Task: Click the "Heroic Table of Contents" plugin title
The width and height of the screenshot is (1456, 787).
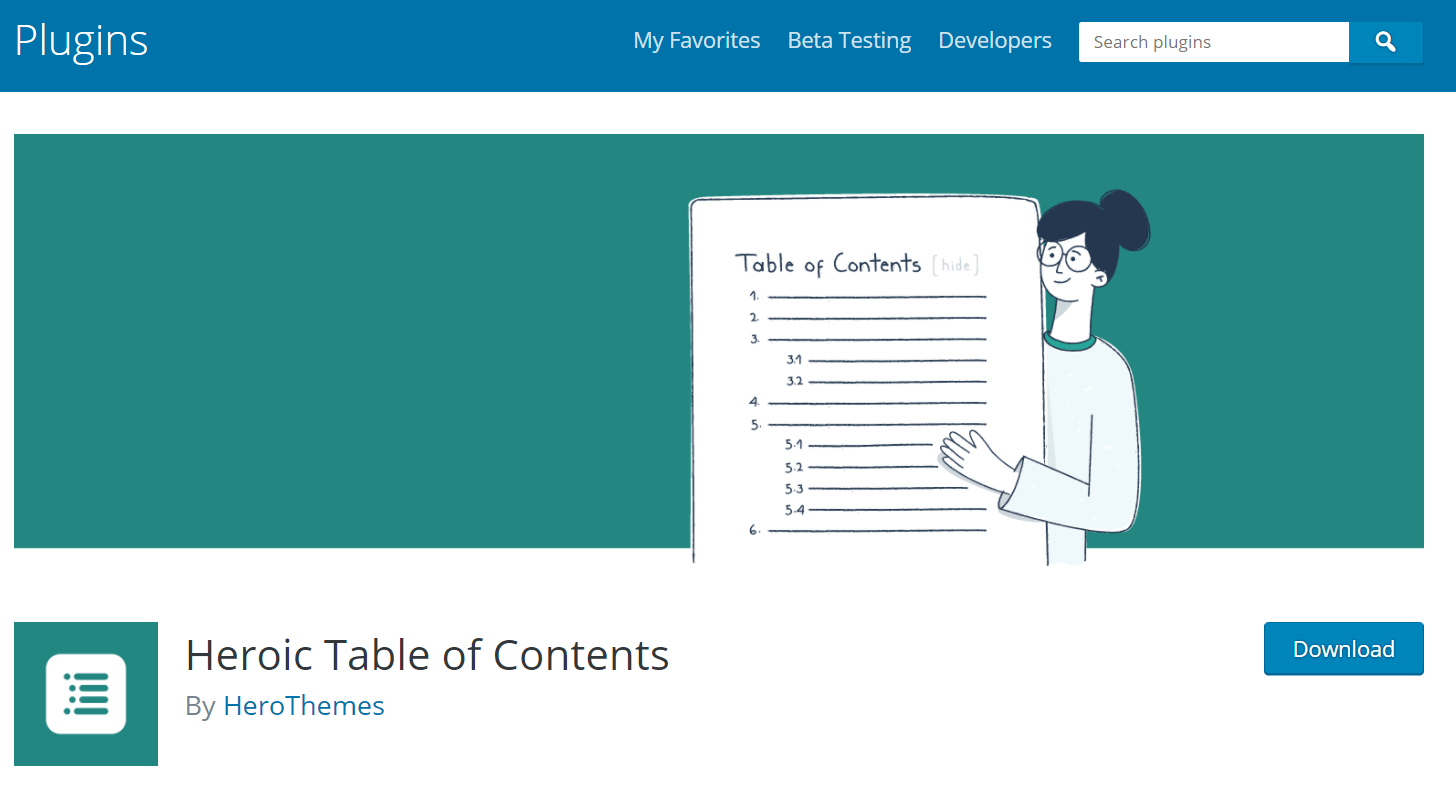Action: [x=427, y=655]
